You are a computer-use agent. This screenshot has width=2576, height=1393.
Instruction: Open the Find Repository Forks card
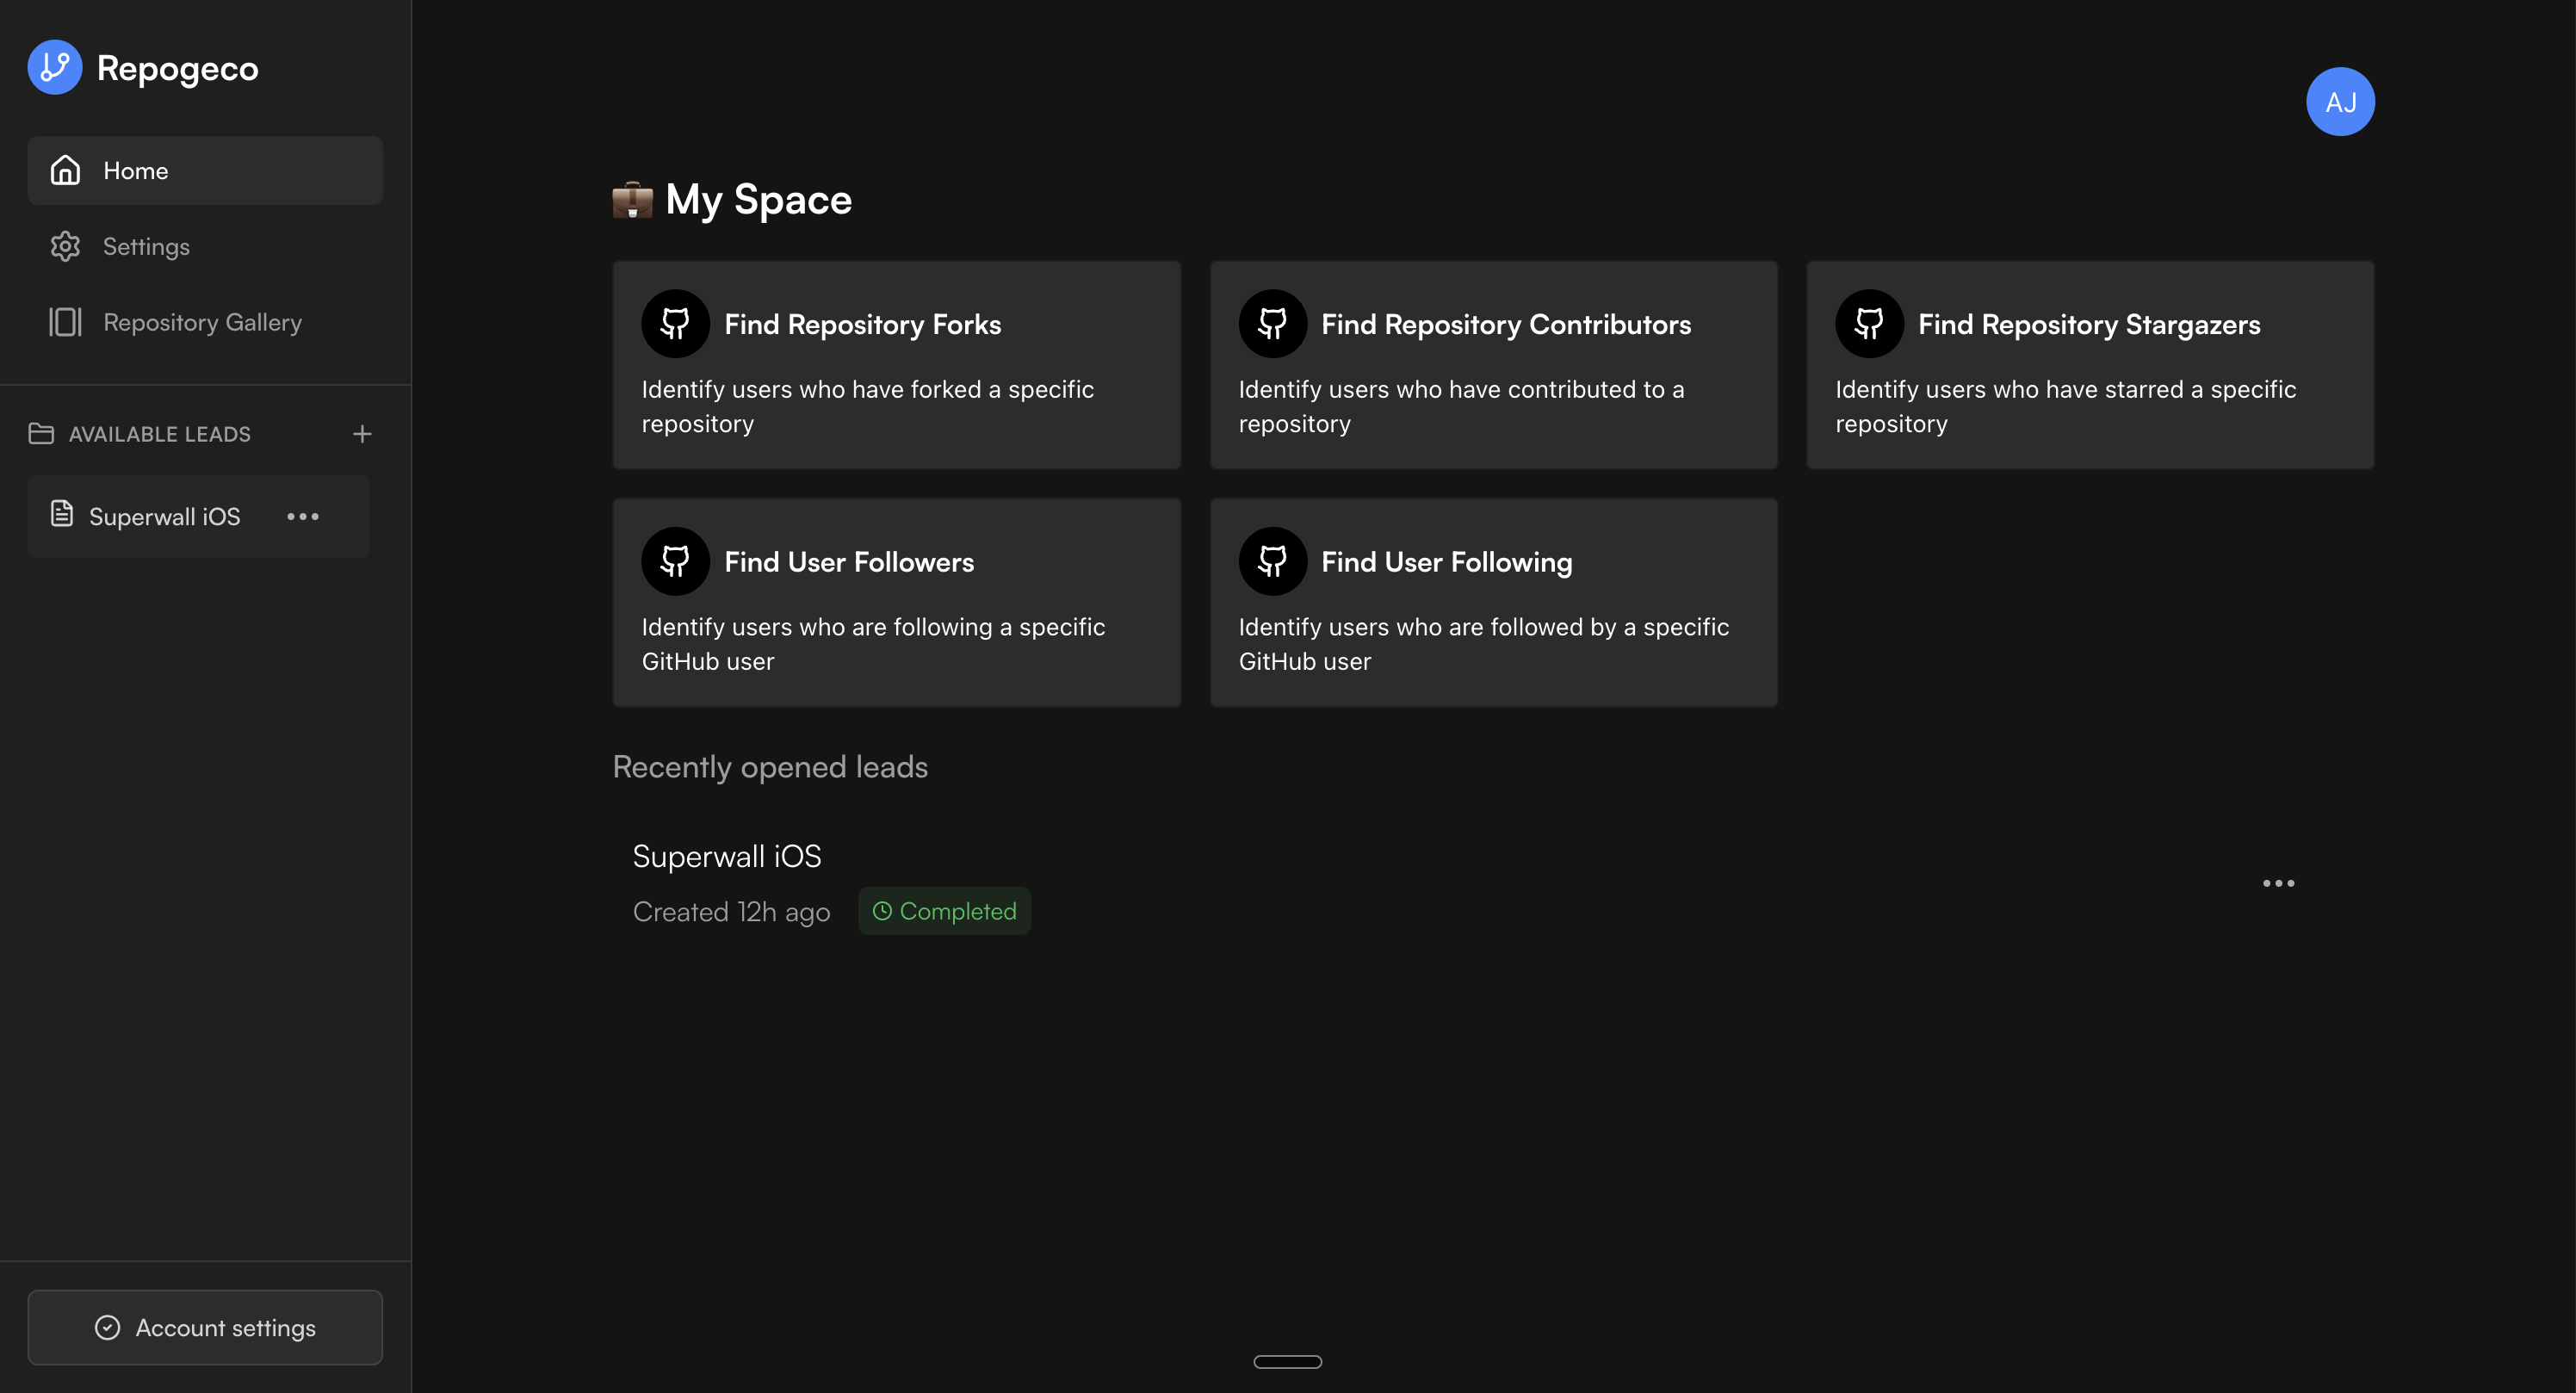[896, 365]
